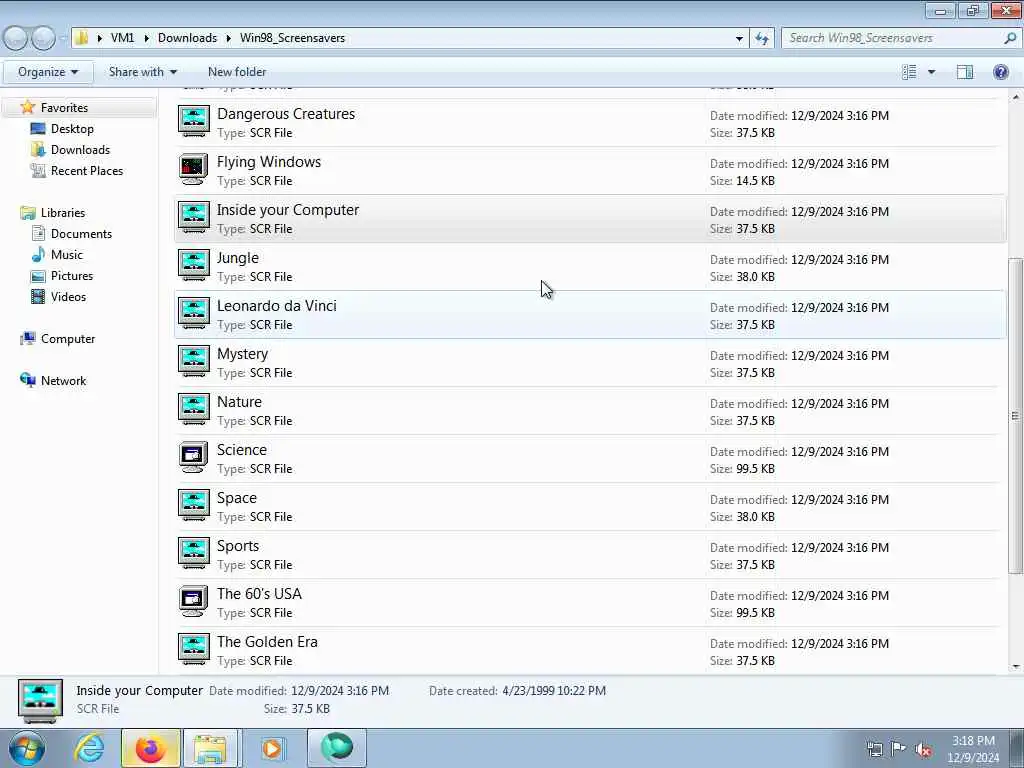
Task: Click the Sports screensaver icon
Action: pos(194,554)
